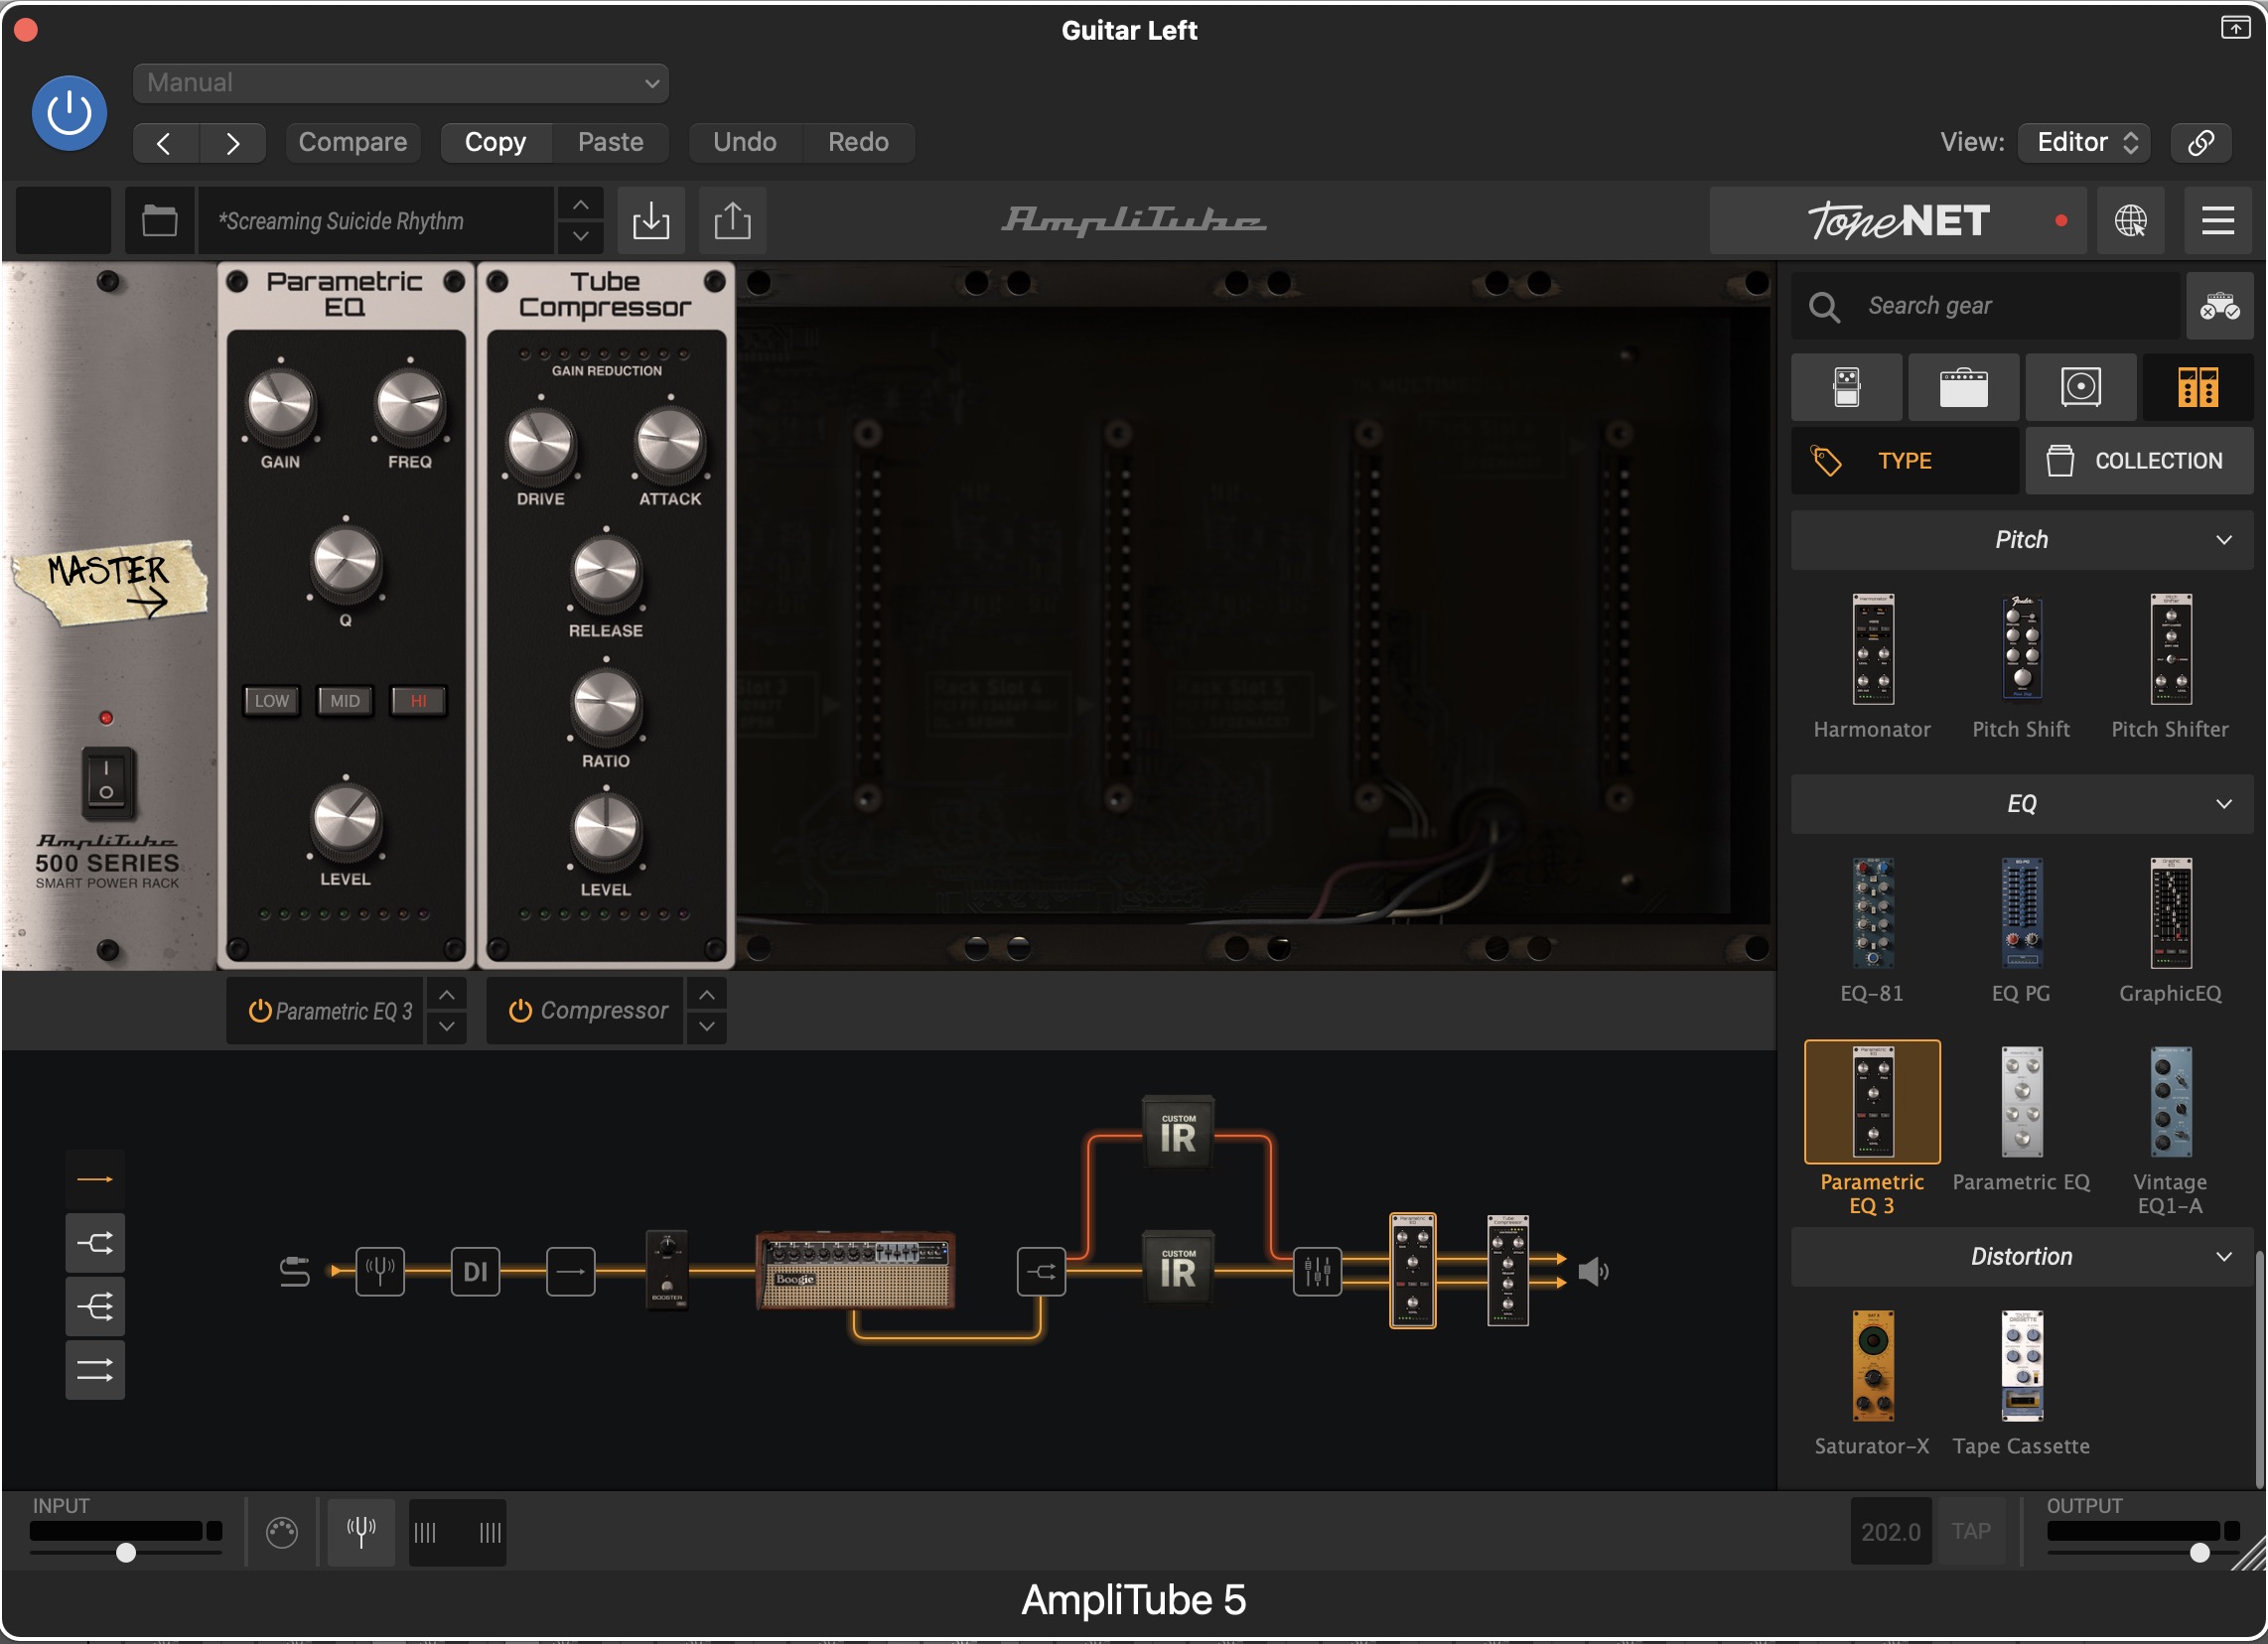This screenshot has width=2268, height=1644.
Task: Click the Copy button
Action: tap(496, 143)
